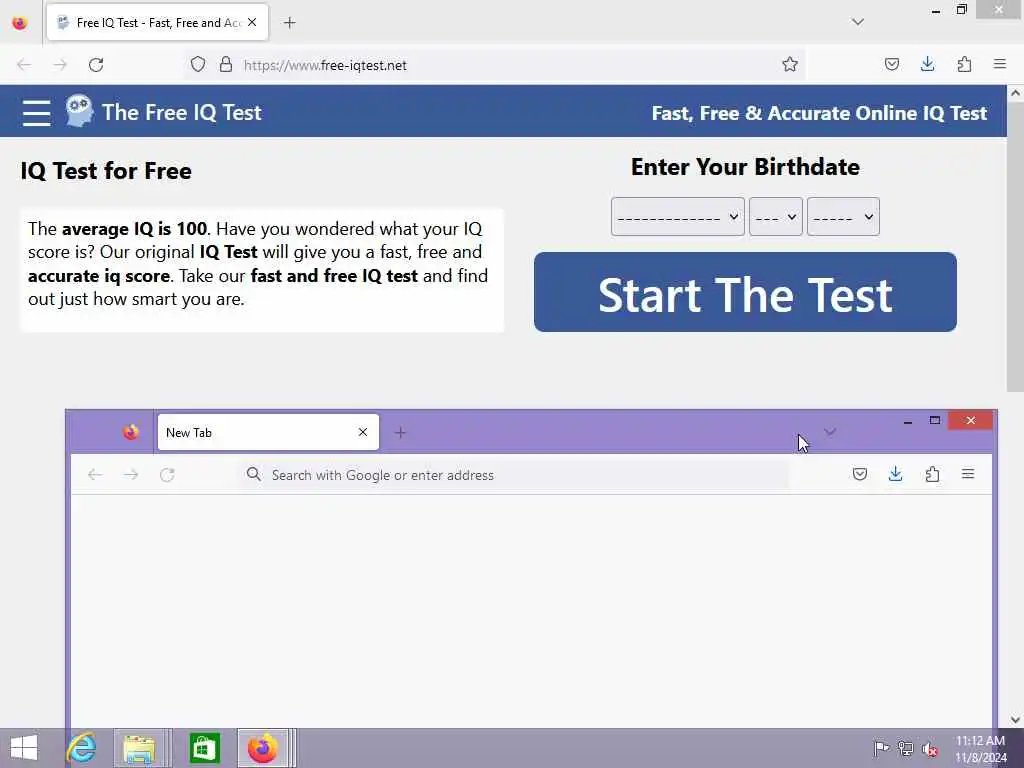Image resolution: width=1024 pixels, height=768 pixels.
Task: Open the Firefox View icon in the main window
Action: pos(20,23)
